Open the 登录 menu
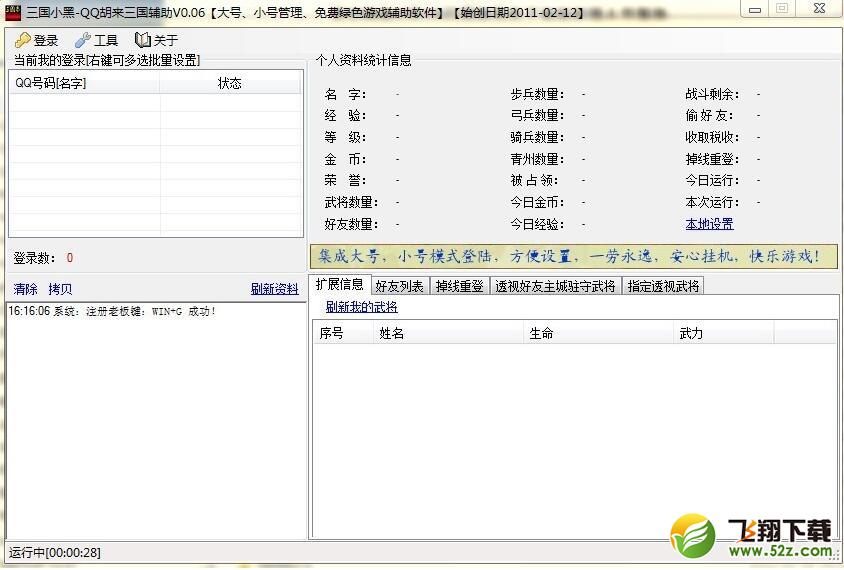This screenshot has height=570, width=844. [37, 40]
